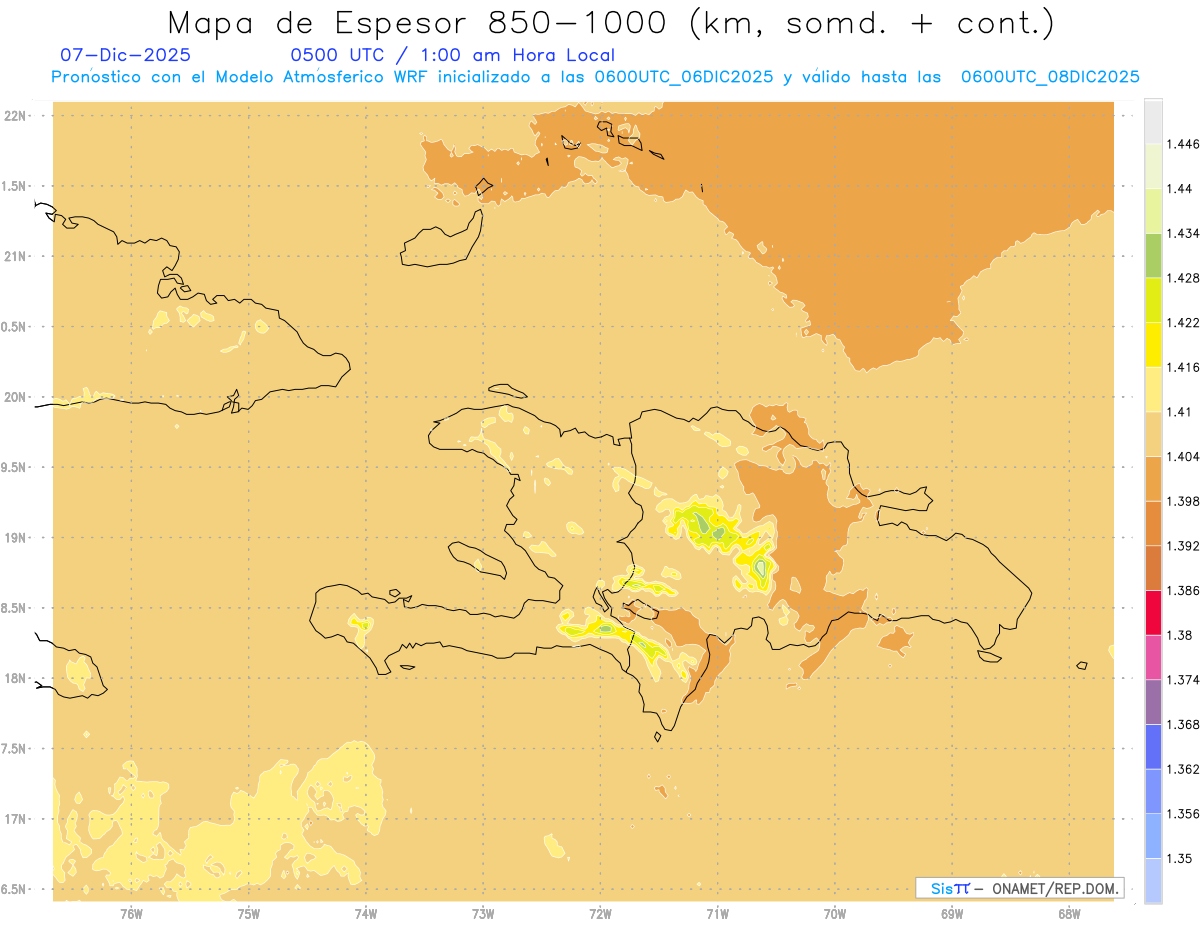Click the 69W longitude axis label
Viewport: 1200px width, 927px height.
point(952,914)
